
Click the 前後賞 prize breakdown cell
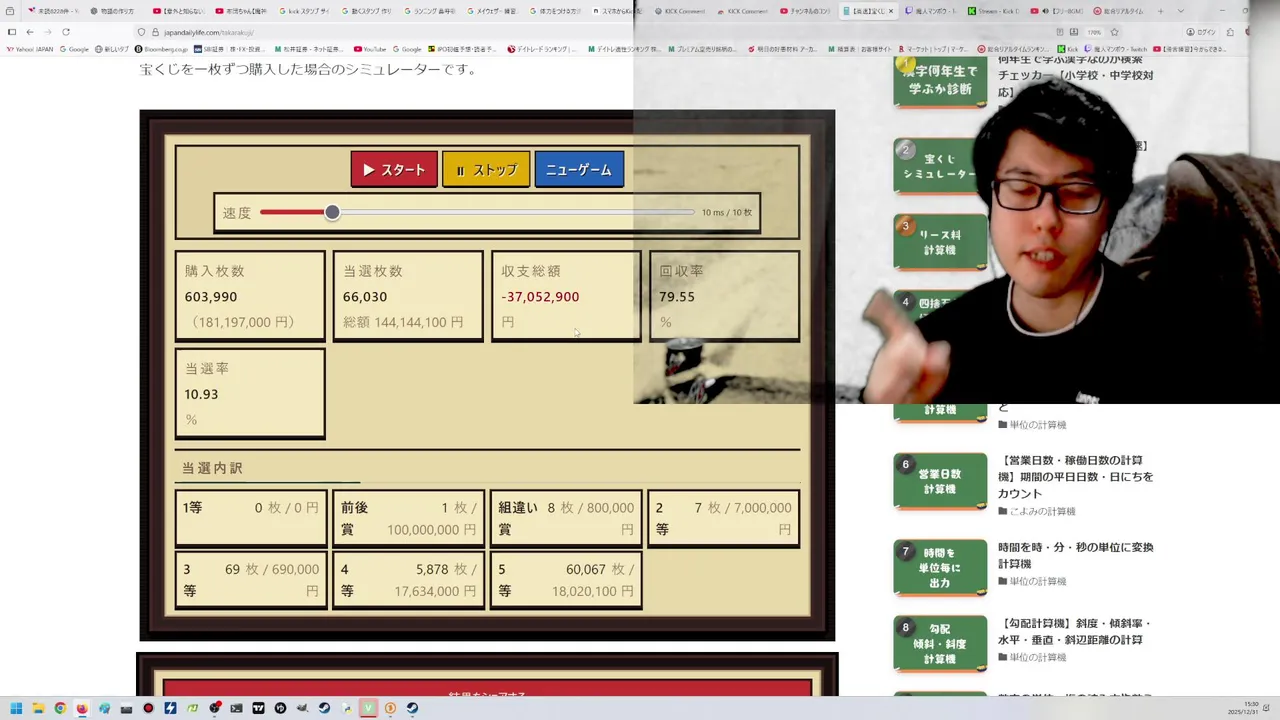408,517
